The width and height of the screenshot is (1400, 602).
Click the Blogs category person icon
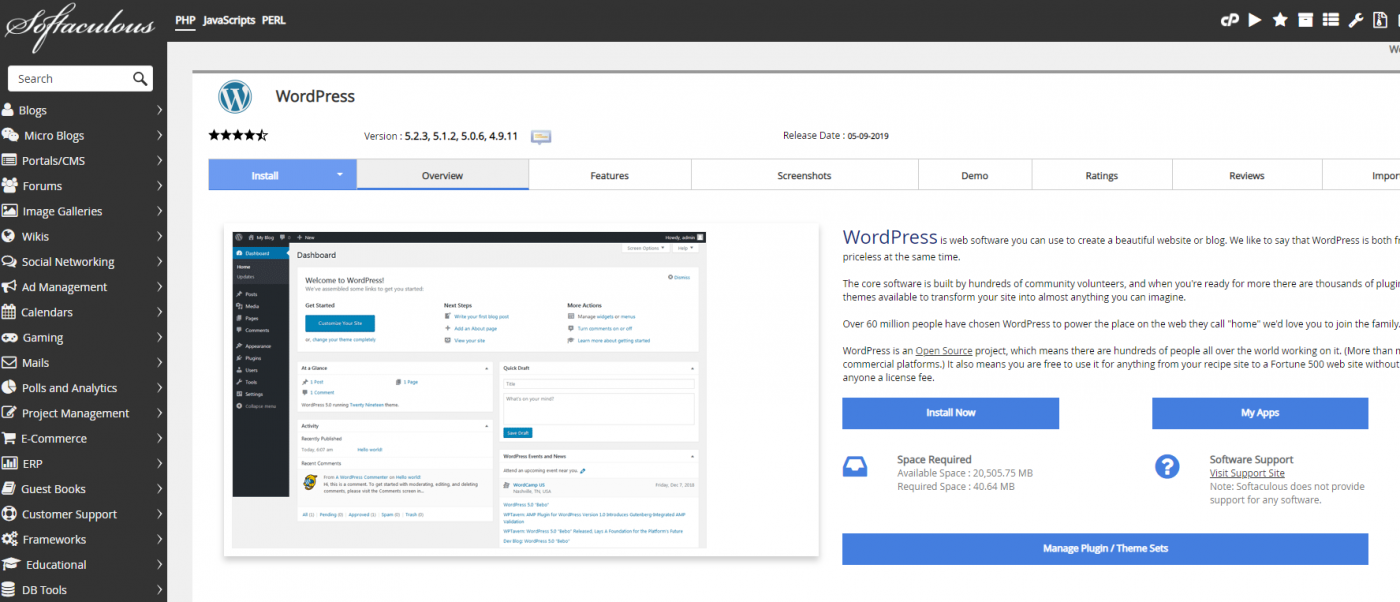click(x=8, y=110)
